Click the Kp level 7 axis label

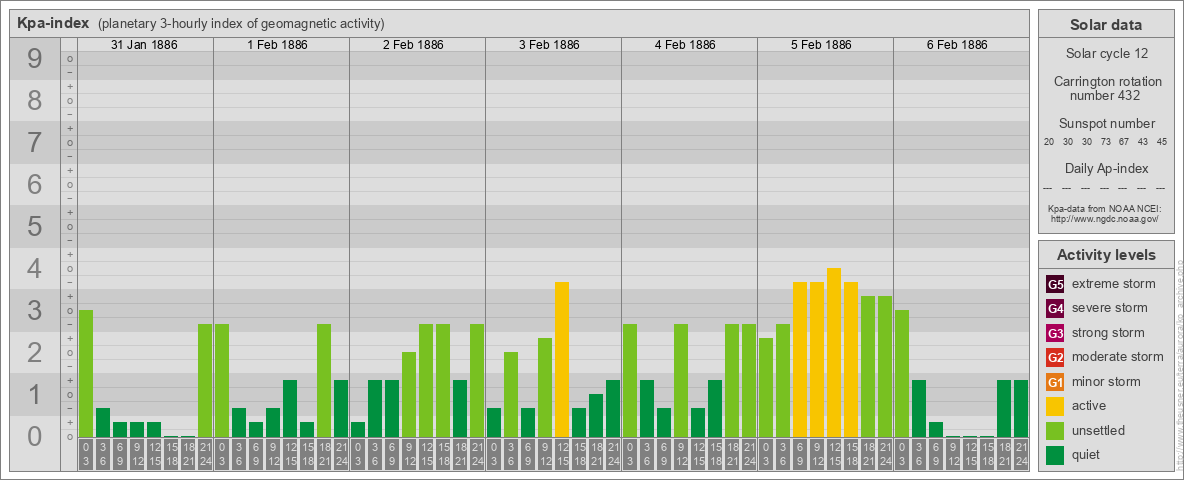click(x=35, y=143)
